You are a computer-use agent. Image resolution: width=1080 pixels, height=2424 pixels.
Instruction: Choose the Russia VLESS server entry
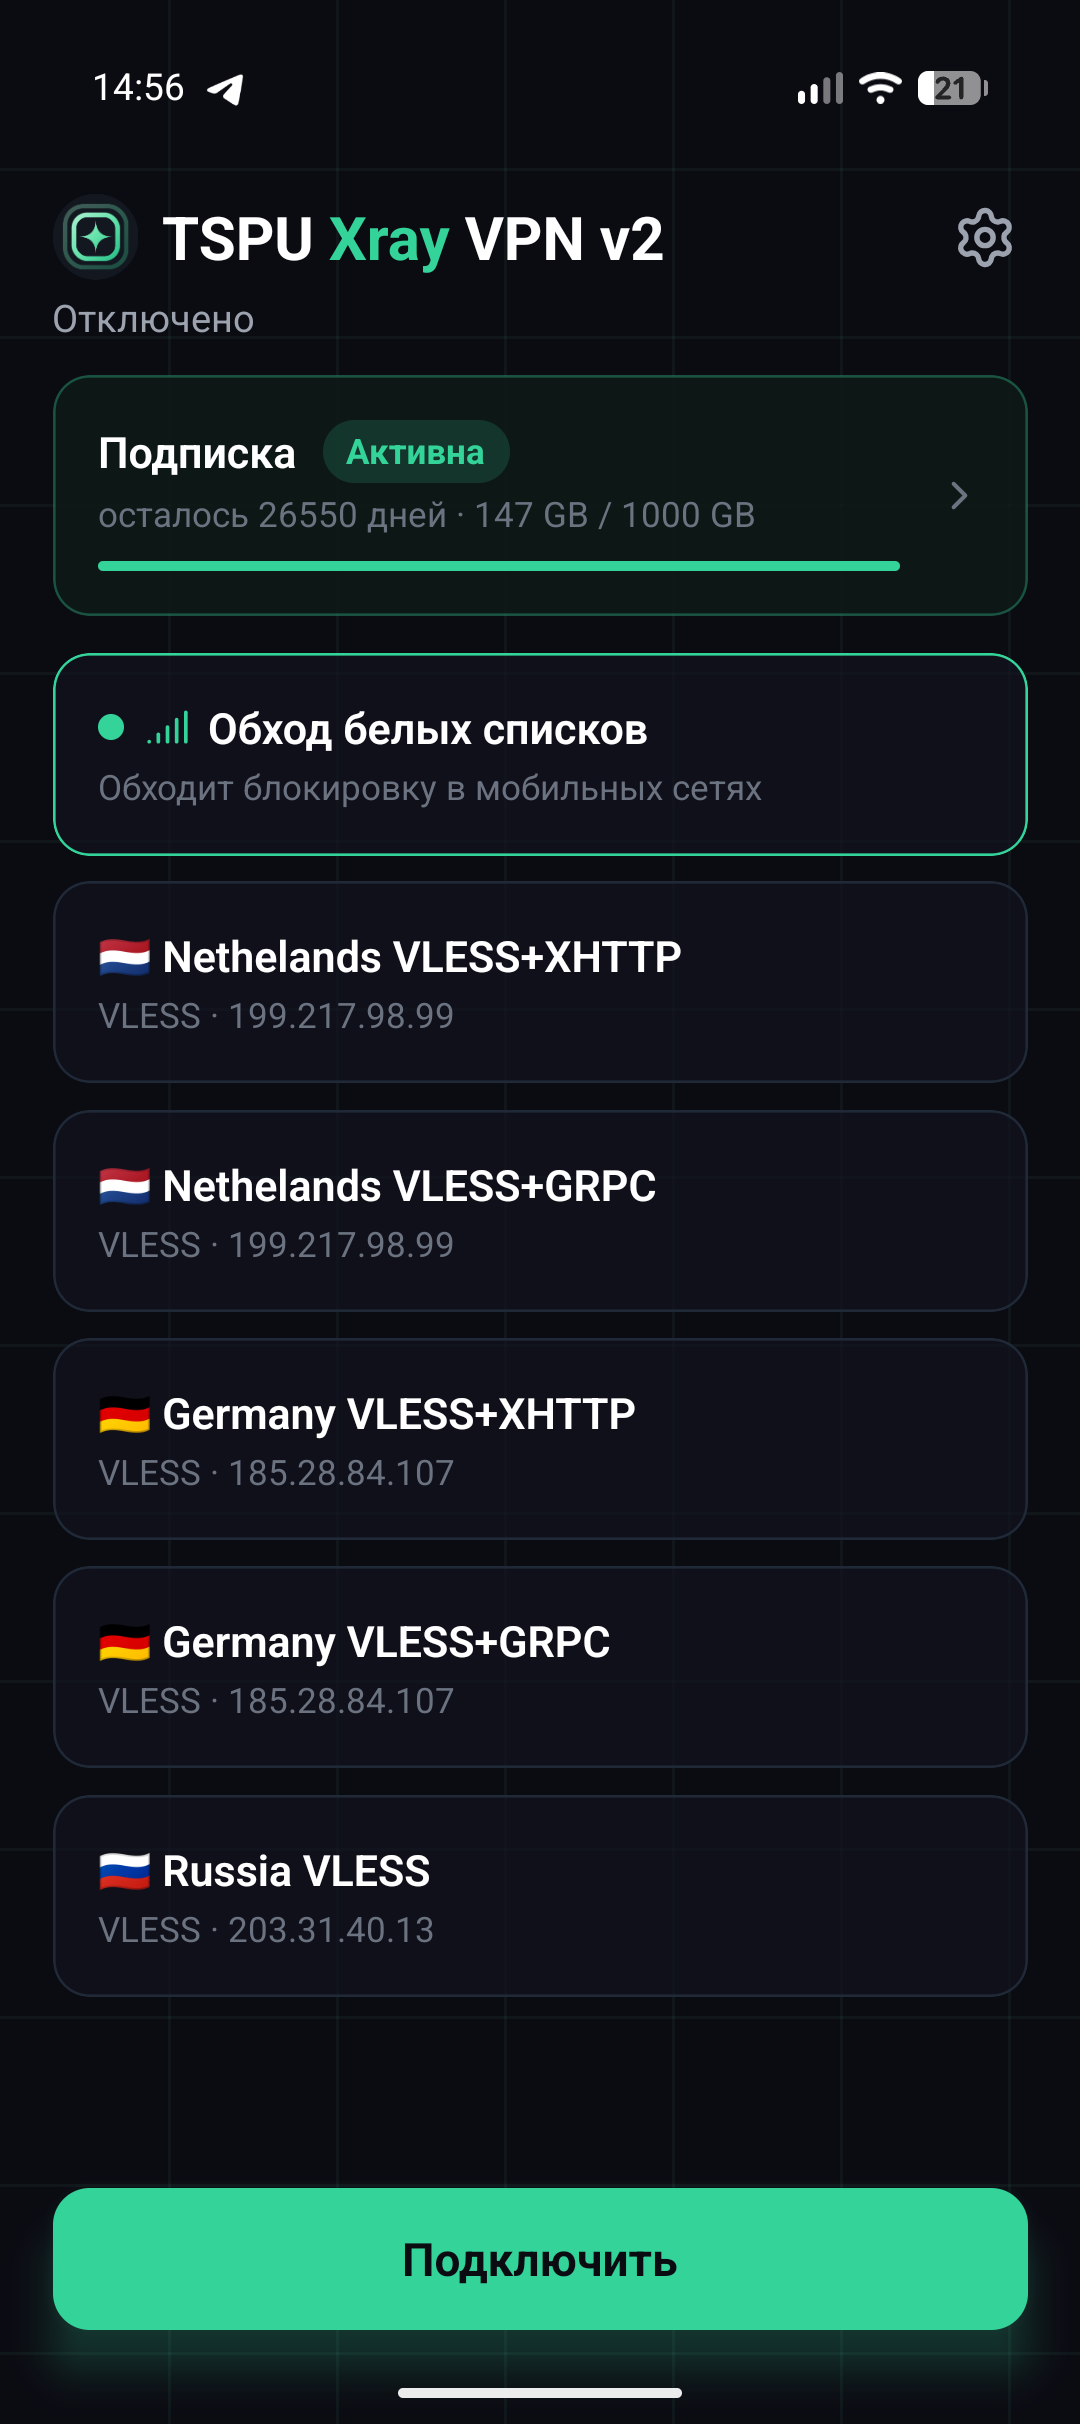540,1896
